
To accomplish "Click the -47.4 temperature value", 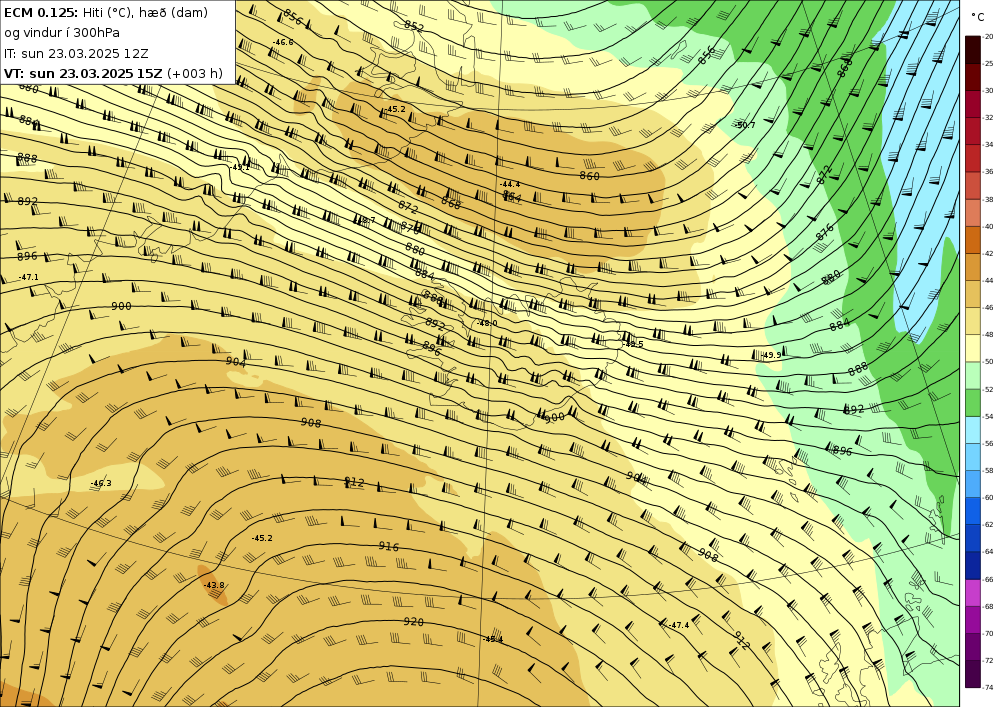I will [679, 625].
